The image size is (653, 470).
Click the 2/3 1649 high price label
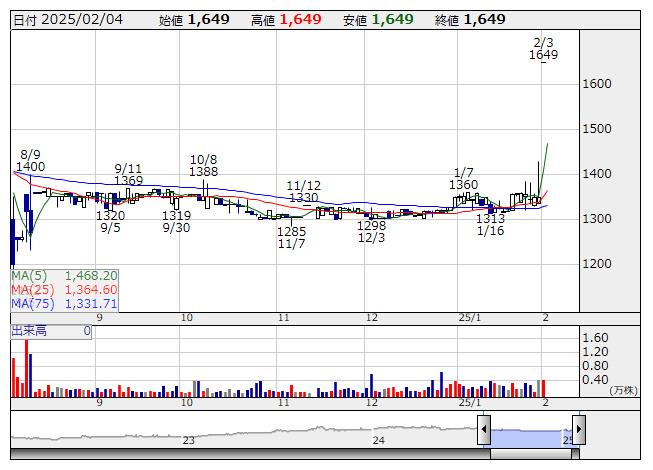coord(543,49)
